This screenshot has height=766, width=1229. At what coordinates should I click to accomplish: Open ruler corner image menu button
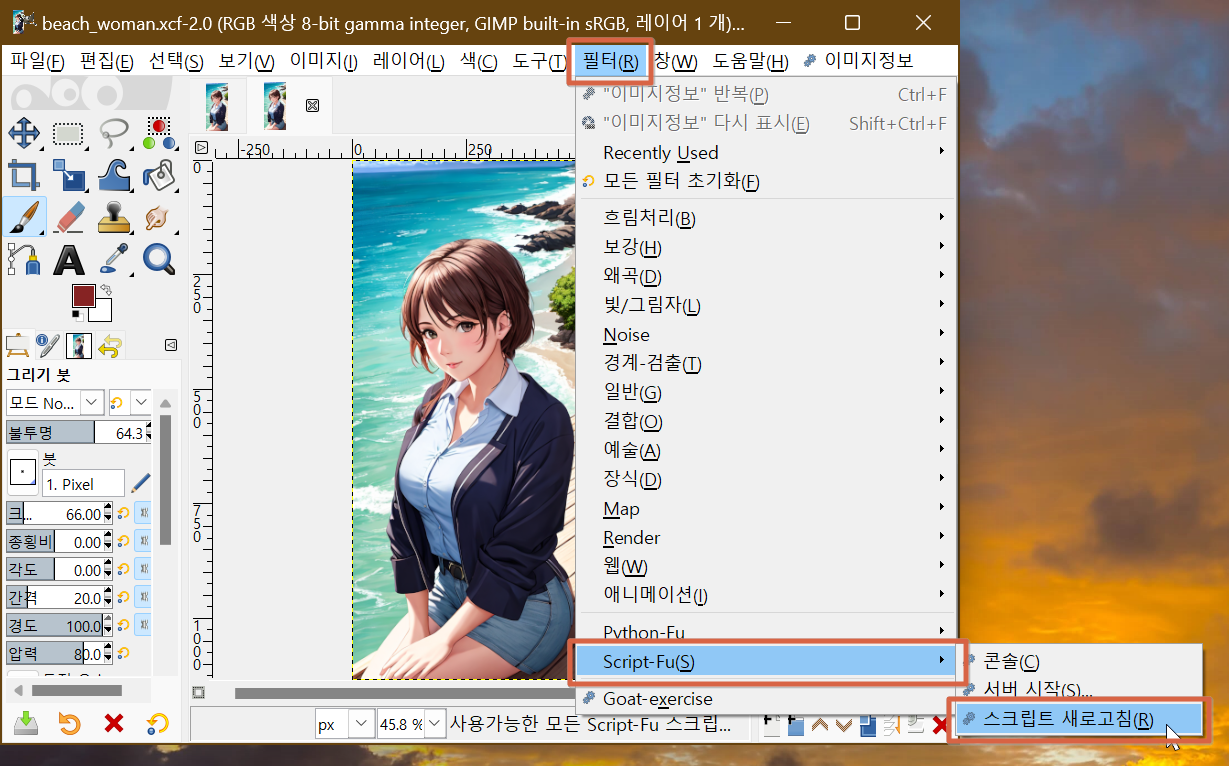tap(201, 148)
